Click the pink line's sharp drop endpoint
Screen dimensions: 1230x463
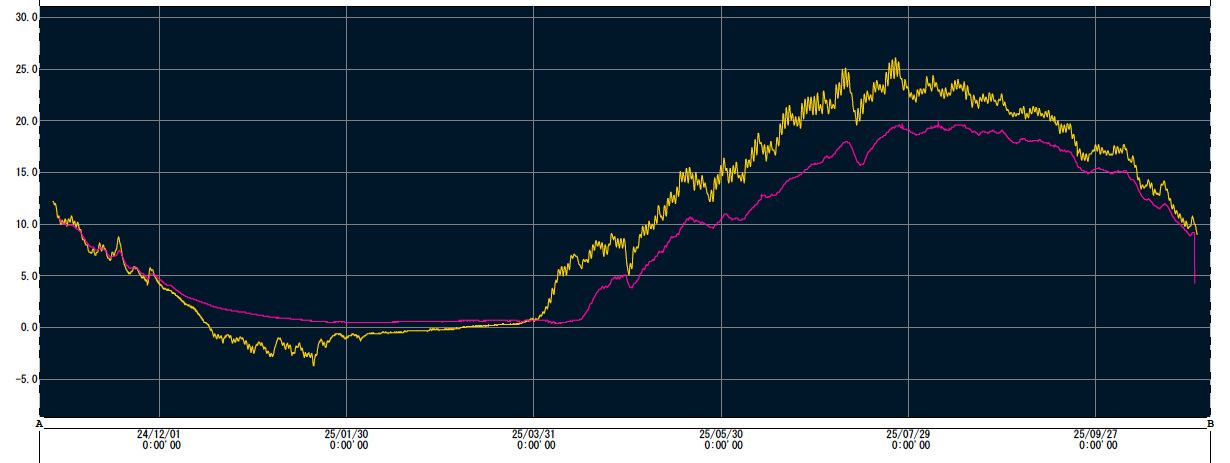[x=1195, y=283]
